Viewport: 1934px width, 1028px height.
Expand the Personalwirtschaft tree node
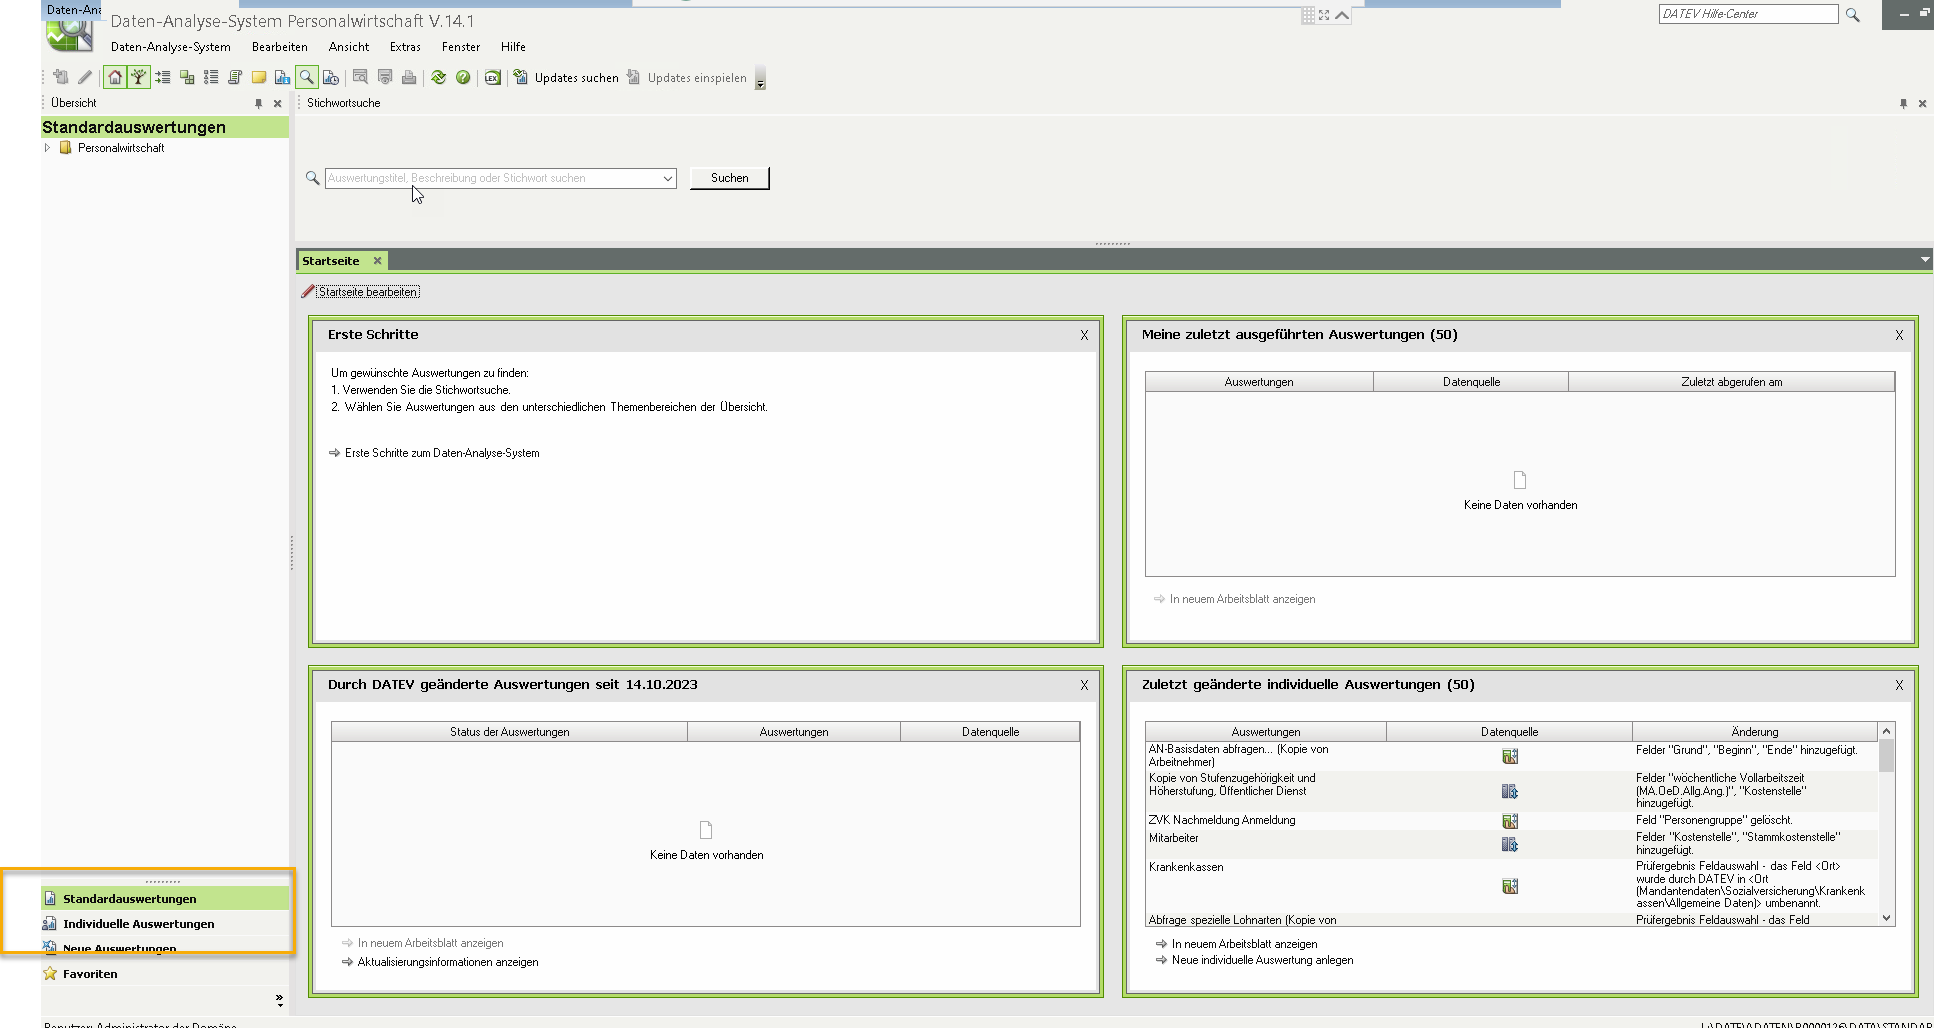47,148
